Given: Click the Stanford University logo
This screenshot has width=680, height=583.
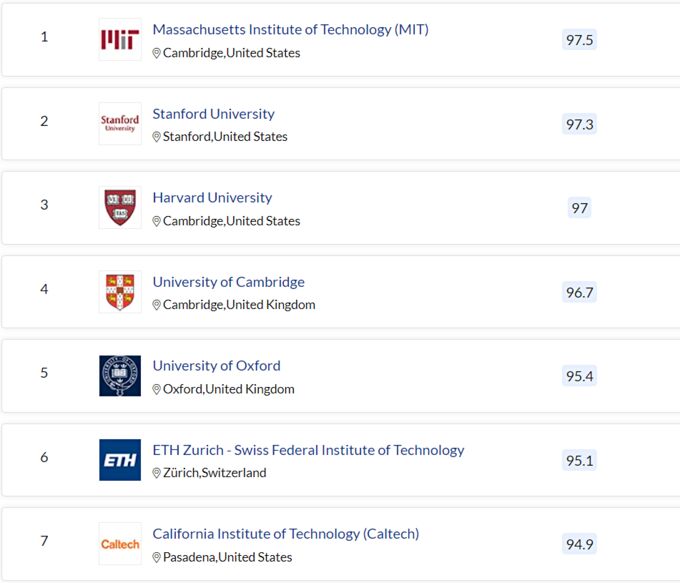Looking at the screenshot, I should [120, 123].
